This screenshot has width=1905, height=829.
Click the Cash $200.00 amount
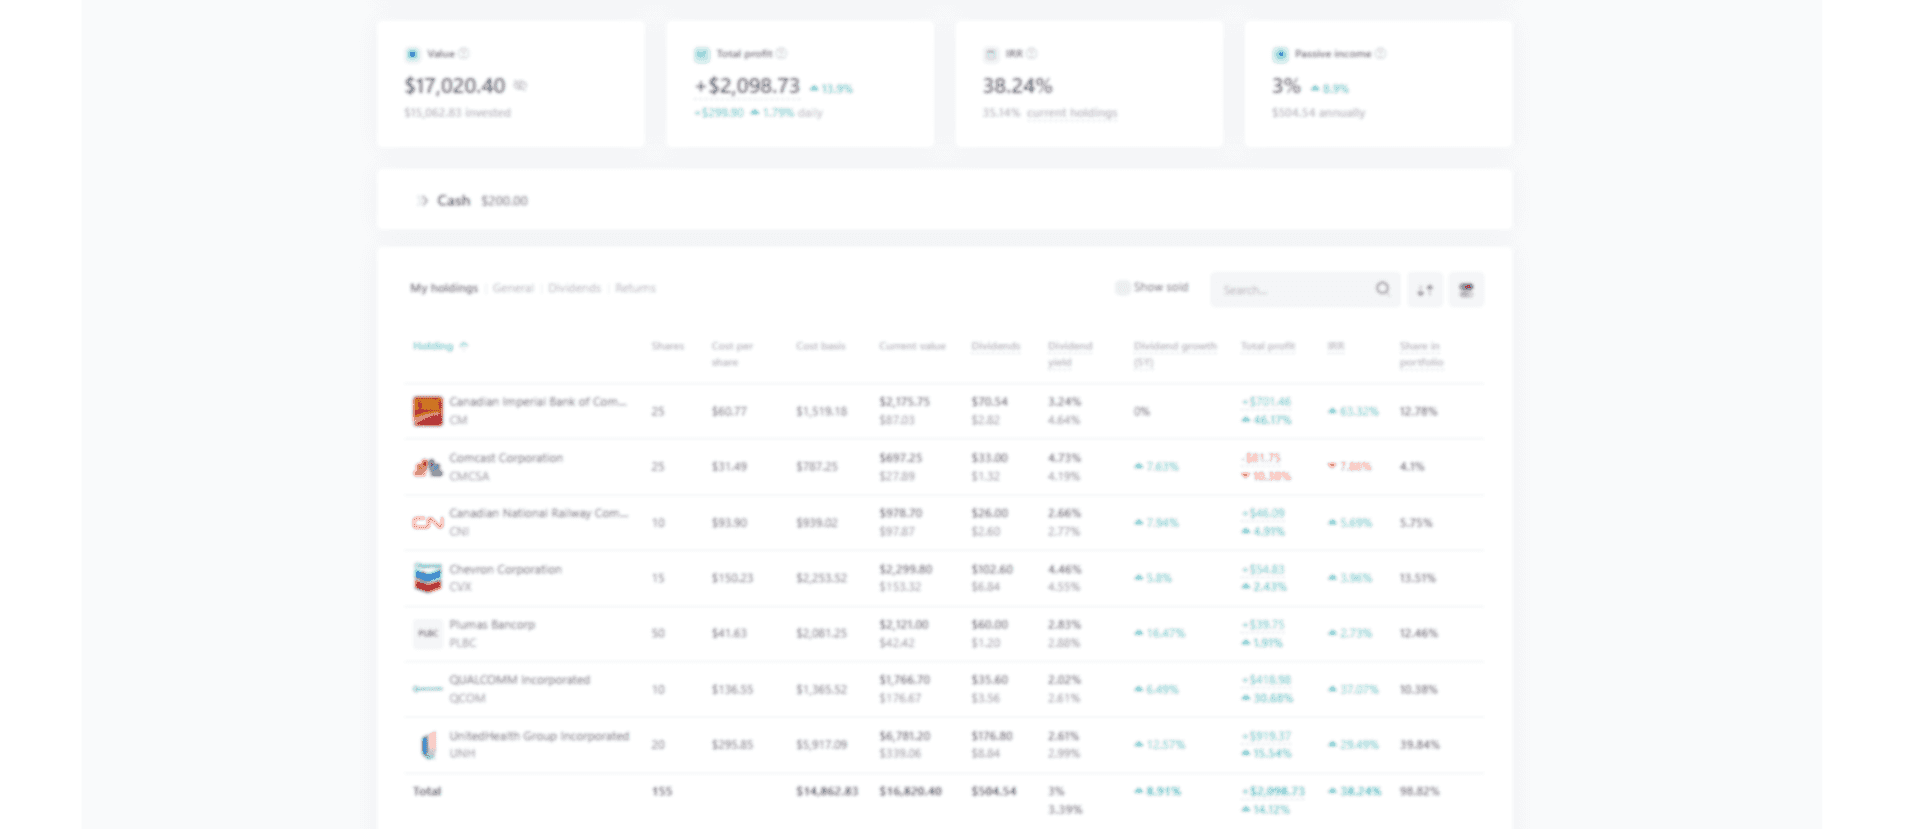[504, 201]
